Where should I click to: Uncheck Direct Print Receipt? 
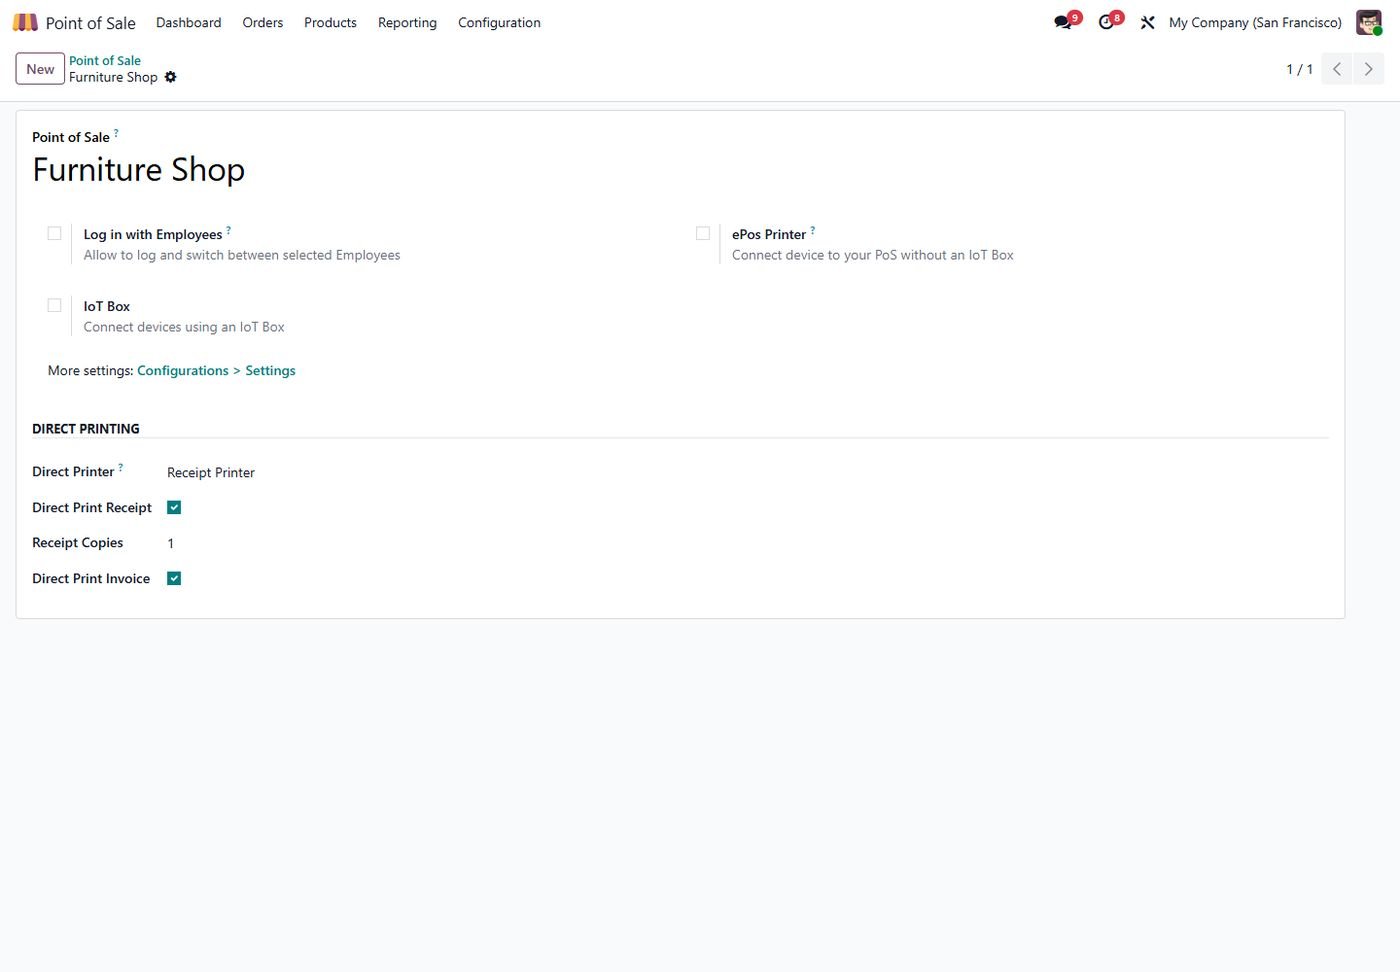pos(174,508)
